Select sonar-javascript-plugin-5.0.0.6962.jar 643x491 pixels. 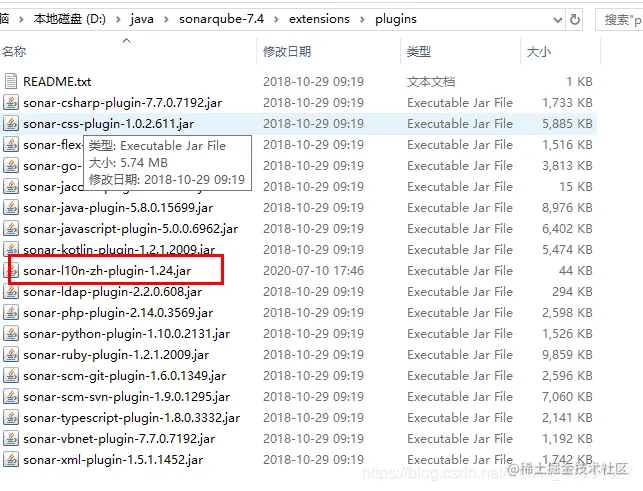coord(130,228)
